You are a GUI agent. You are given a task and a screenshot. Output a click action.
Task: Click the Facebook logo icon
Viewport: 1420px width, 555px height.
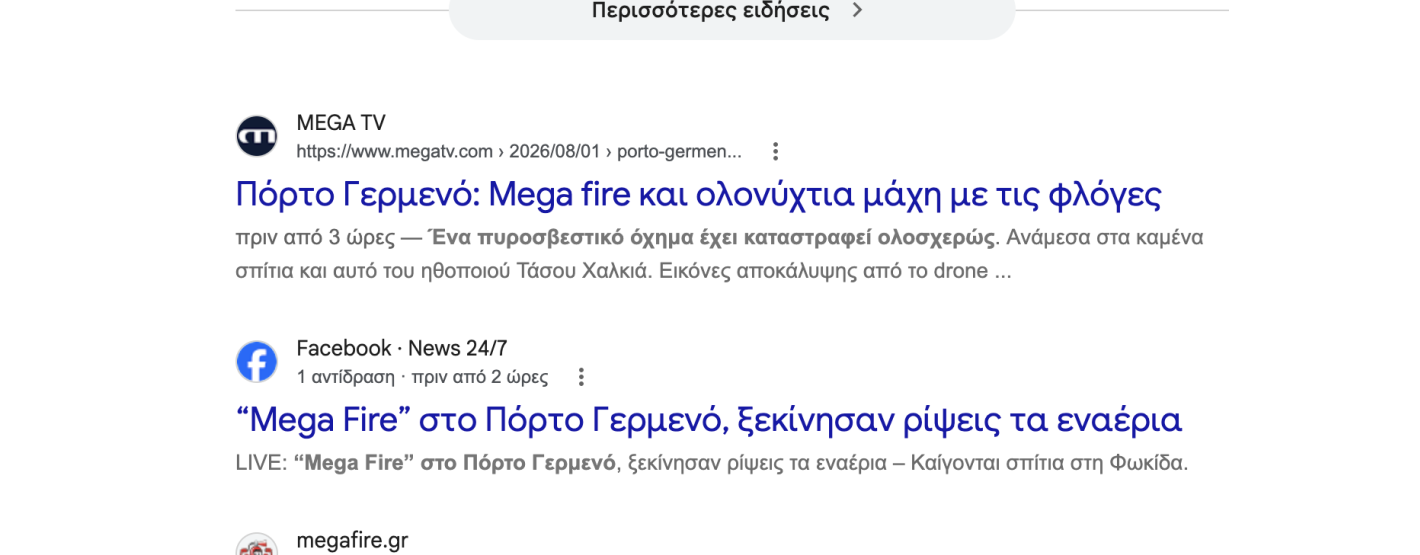tap(257, 362)
